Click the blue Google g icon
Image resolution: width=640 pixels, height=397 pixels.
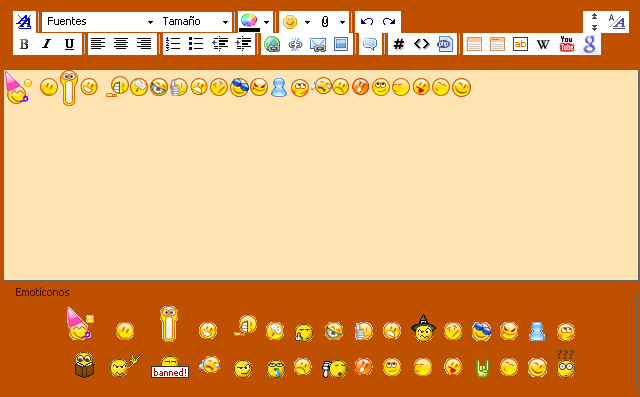coord(589,44)
